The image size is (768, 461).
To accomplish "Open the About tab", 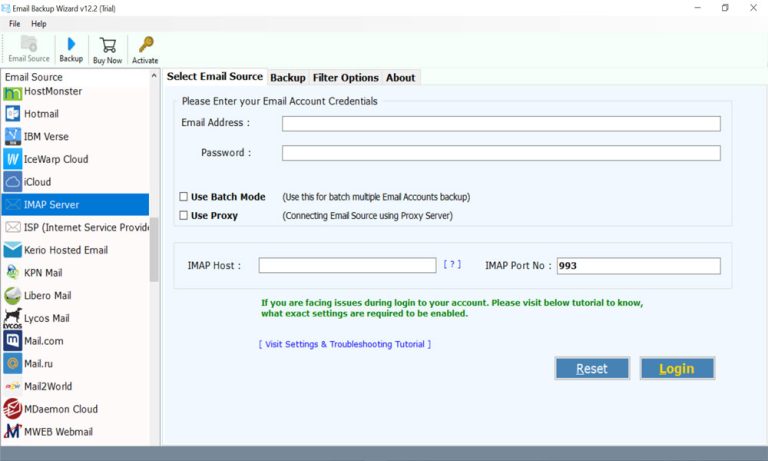I will point(400,77).
